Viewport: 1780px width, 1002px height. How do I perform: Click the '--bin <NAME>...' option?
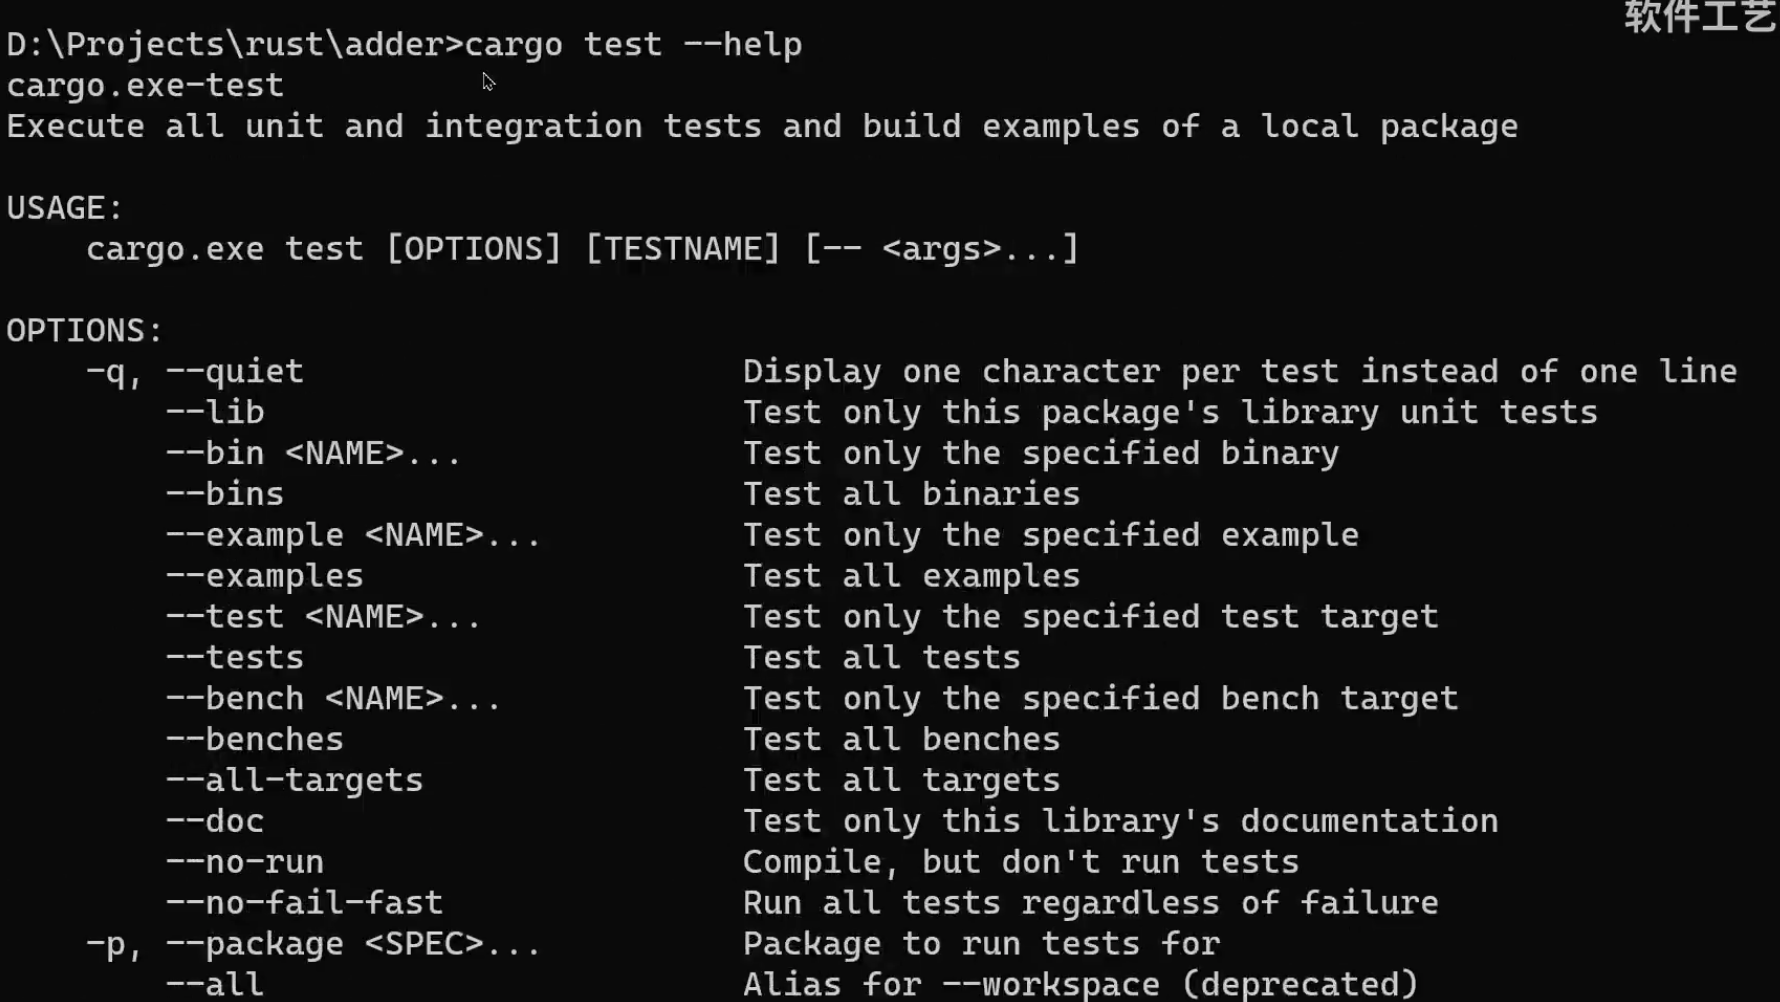[313, 454]
